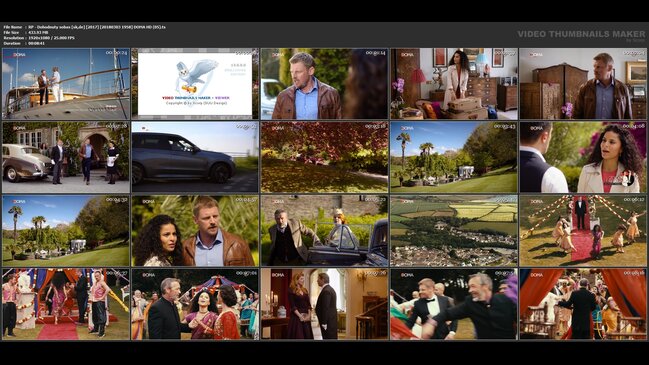Click the File Name text line
Viewport: 649px width, 365px height.
84,27
